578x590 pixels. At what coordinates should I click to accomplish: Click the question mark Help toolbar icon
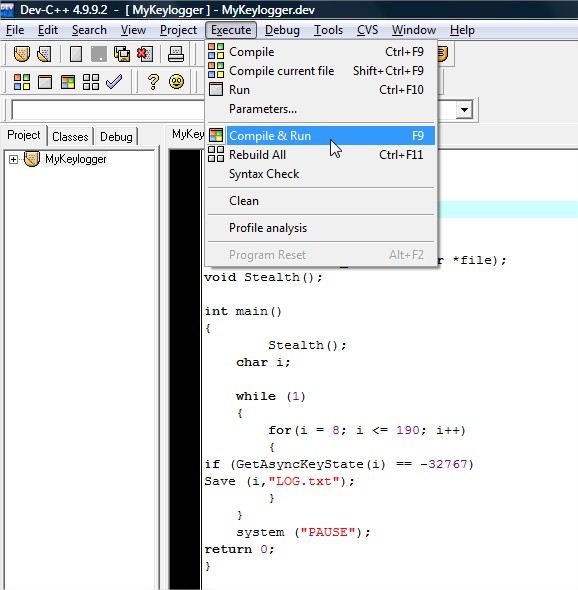click(x=153, y=82)
